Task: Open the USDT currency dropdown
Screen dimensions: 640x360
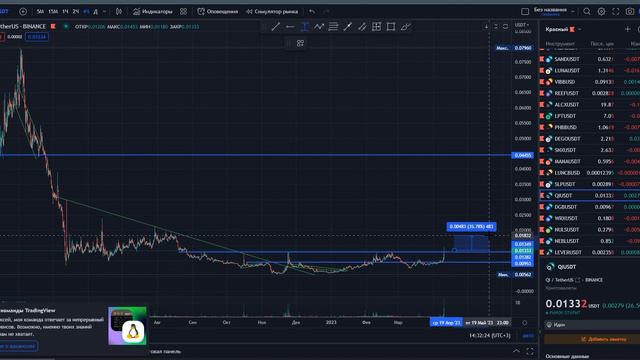Action: pos(522,25)
